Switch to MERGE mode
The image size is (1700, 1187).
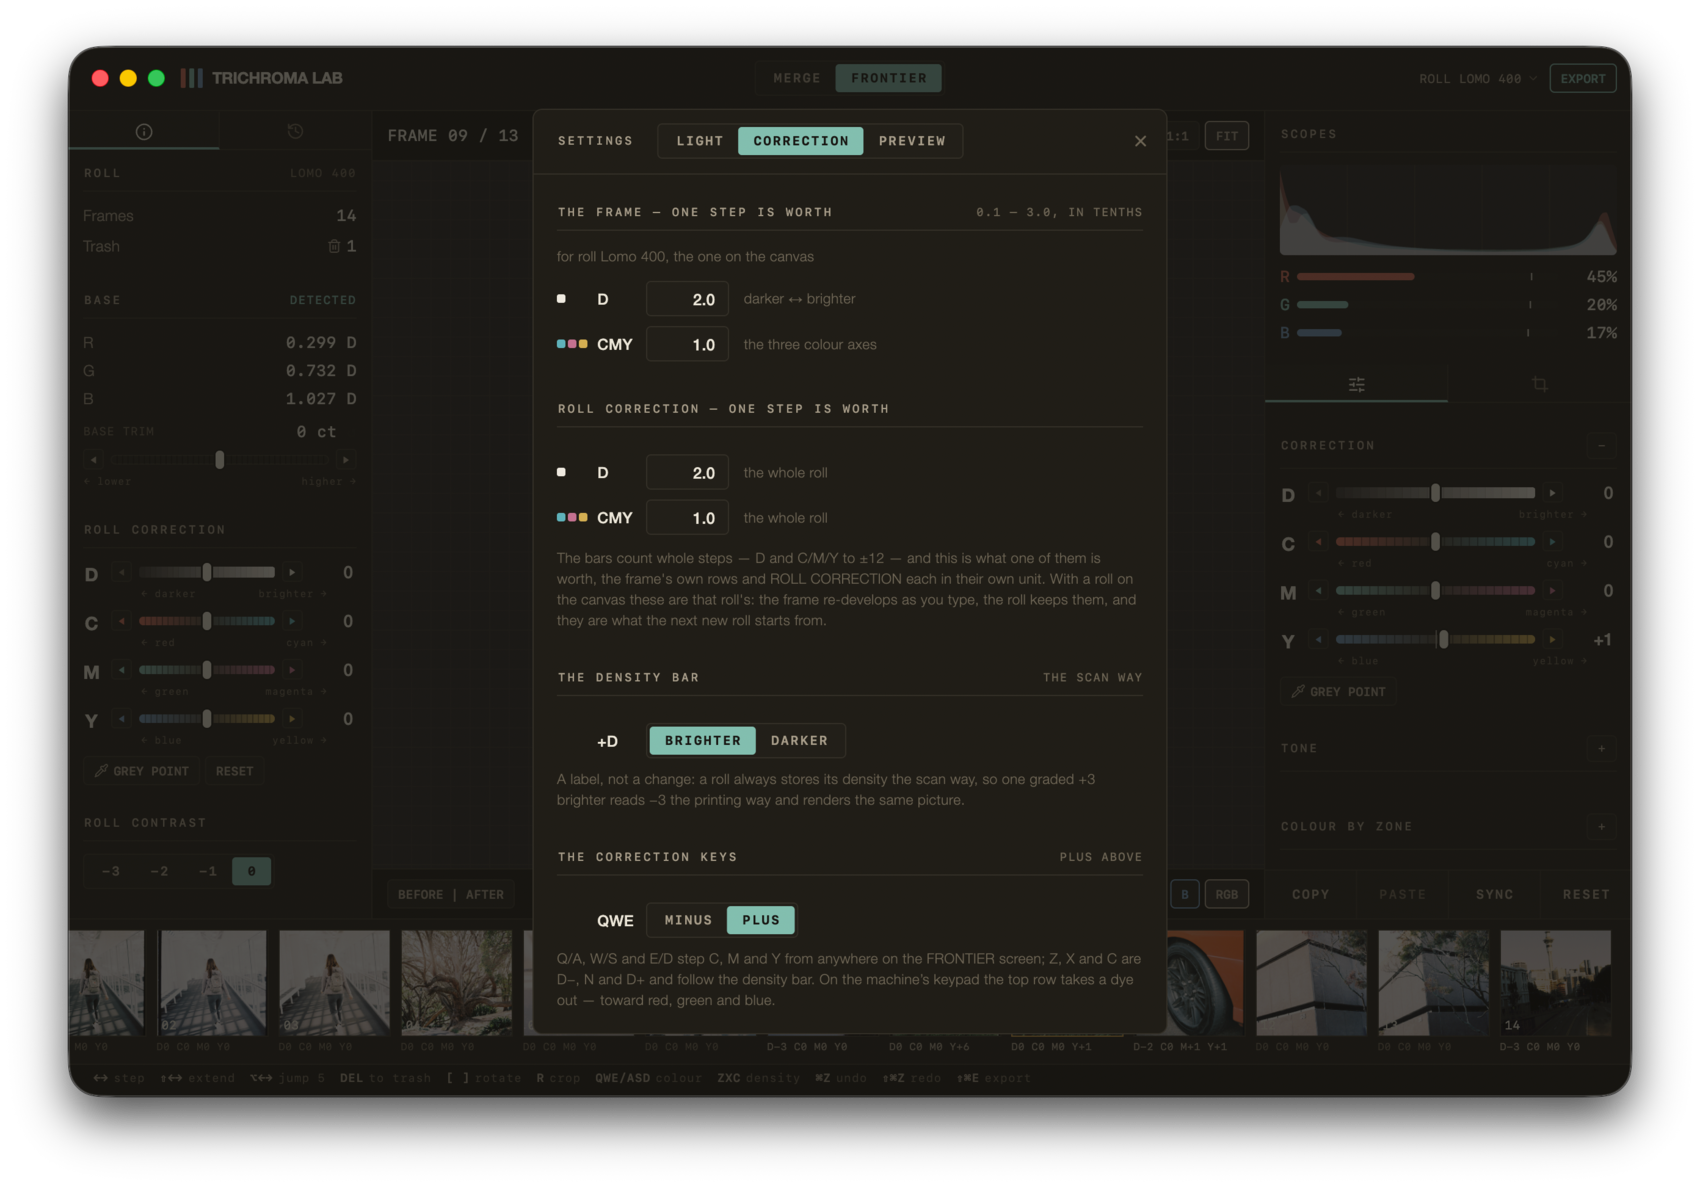(797, 78)
